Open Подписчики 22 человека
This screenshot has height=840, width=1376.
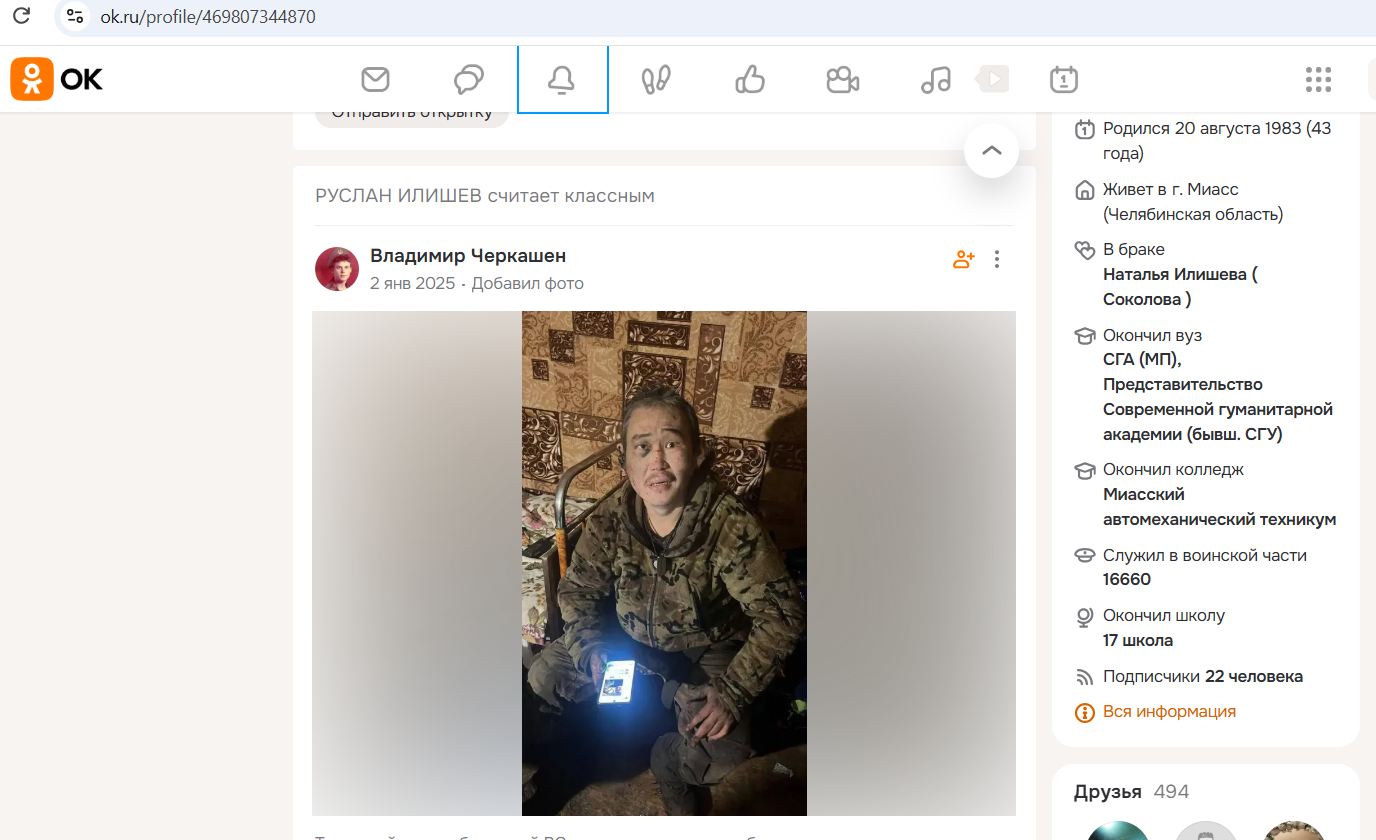click(x=1203, y=676)
